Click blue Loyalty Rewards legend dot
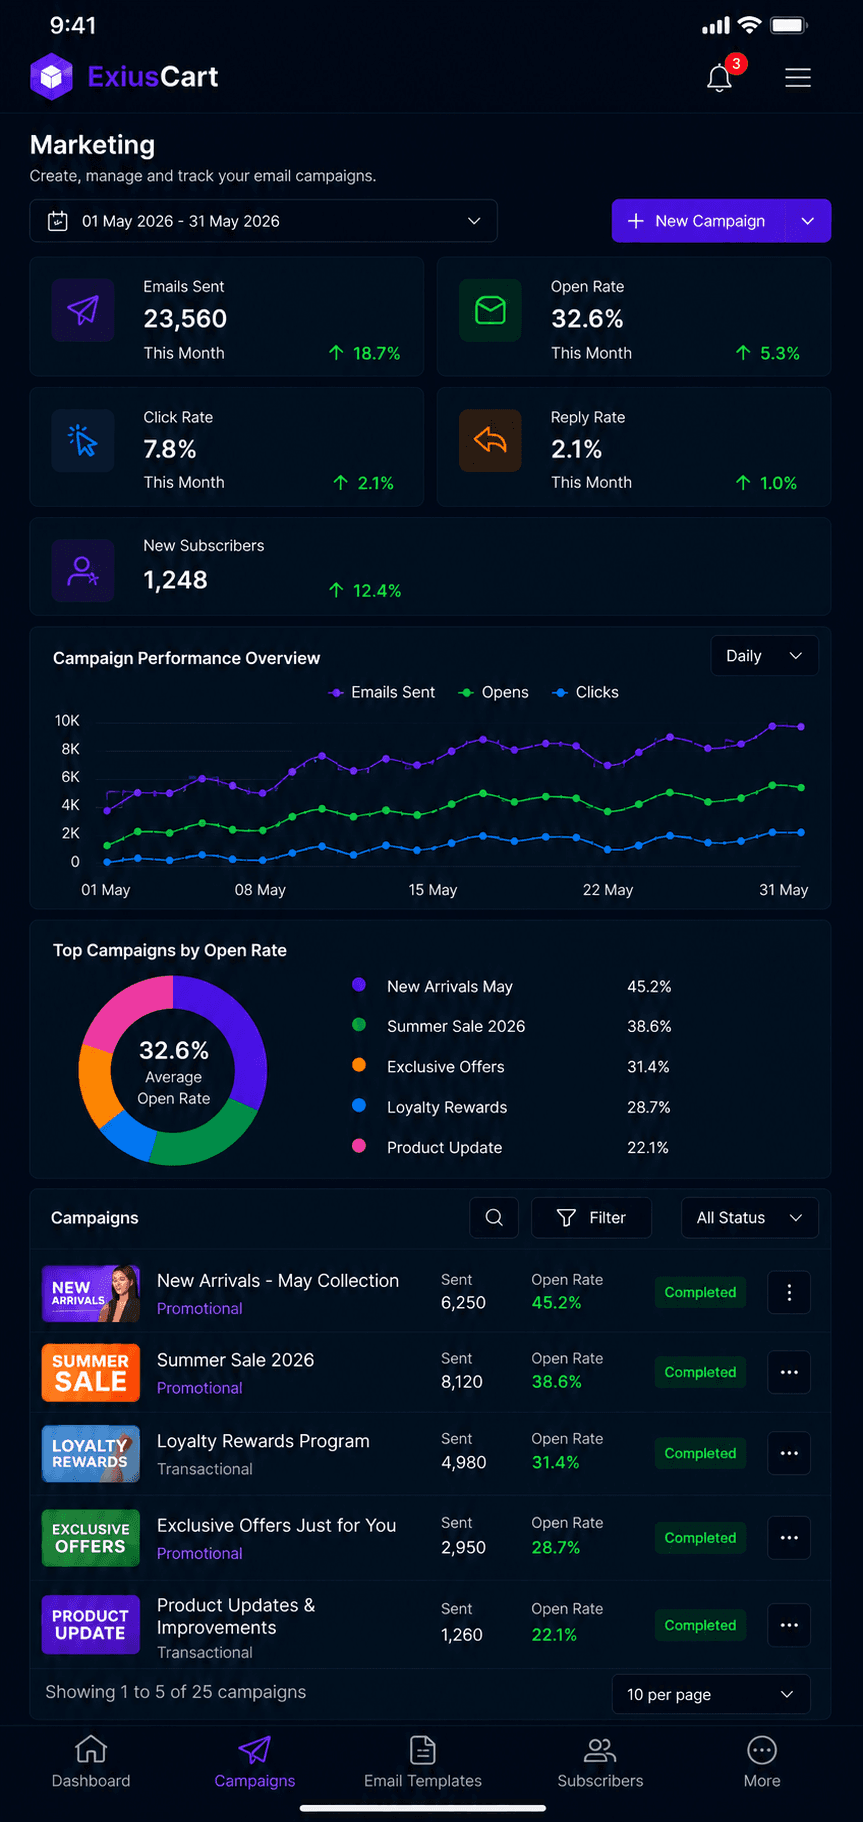 (x=359, y=1105)
